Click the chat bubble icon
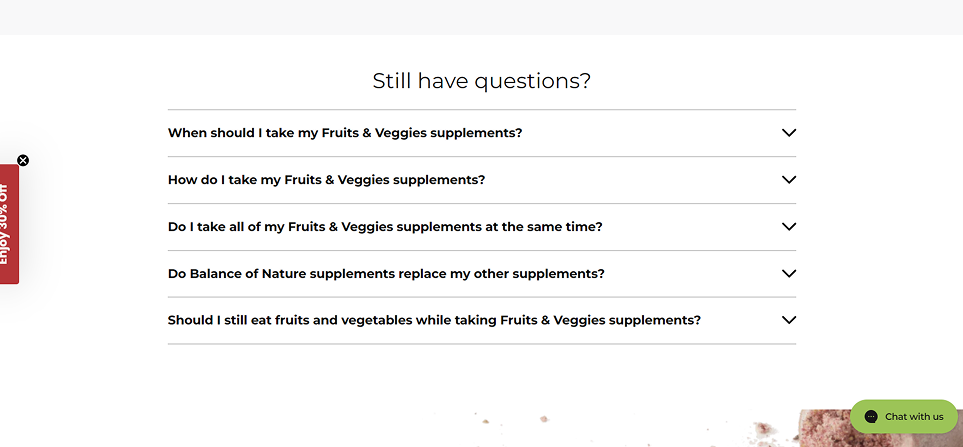This screenshot has height=447, width=963. coord(871,416)
